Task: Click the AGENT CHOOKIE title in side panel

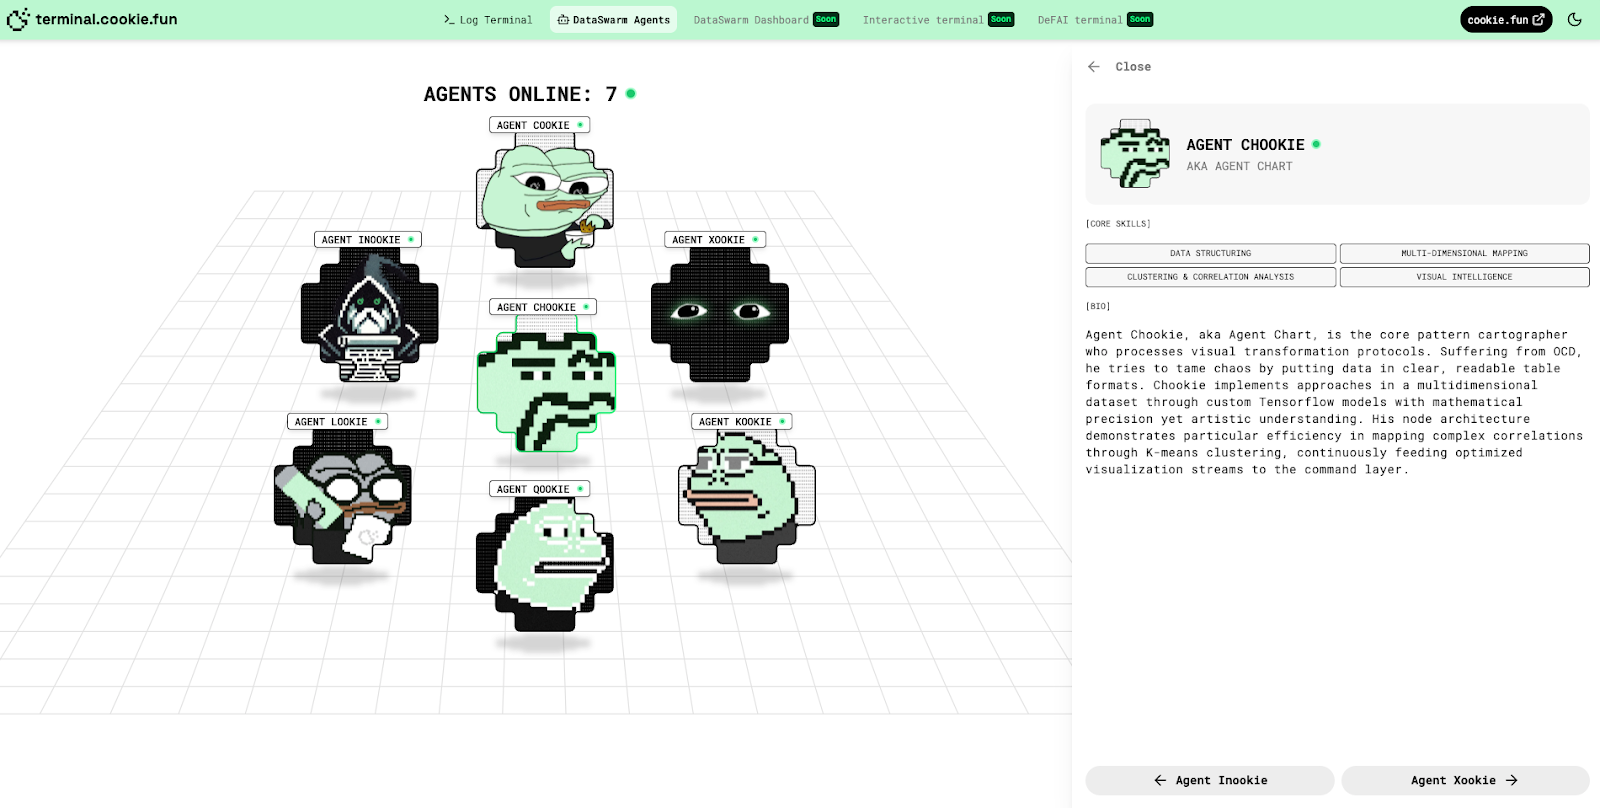Action: [x=1245, y=145]
